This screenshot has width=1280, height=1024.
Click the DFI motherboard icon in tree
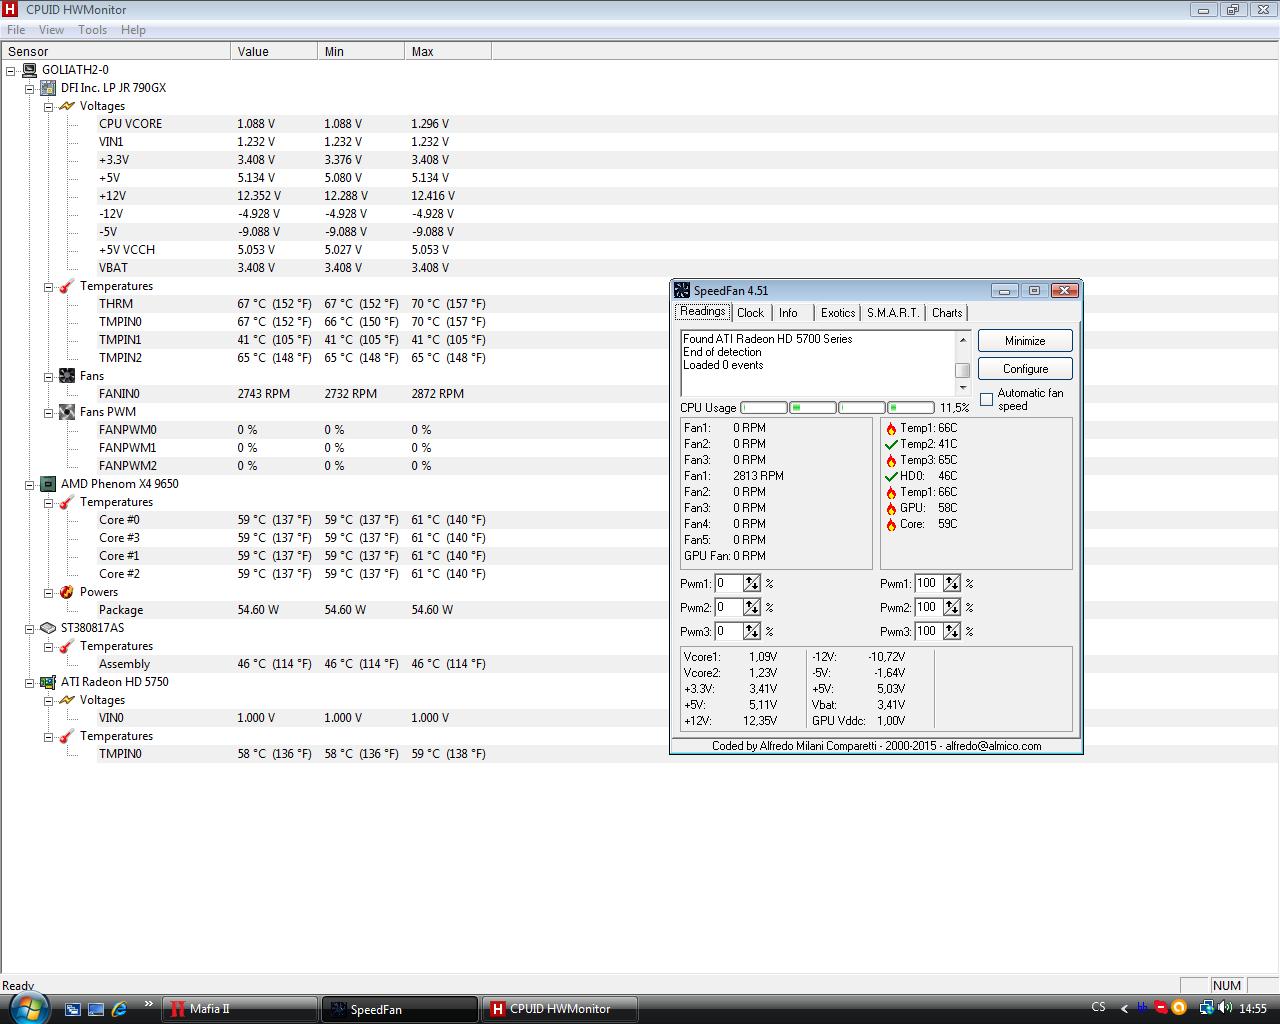coord(48,88)
